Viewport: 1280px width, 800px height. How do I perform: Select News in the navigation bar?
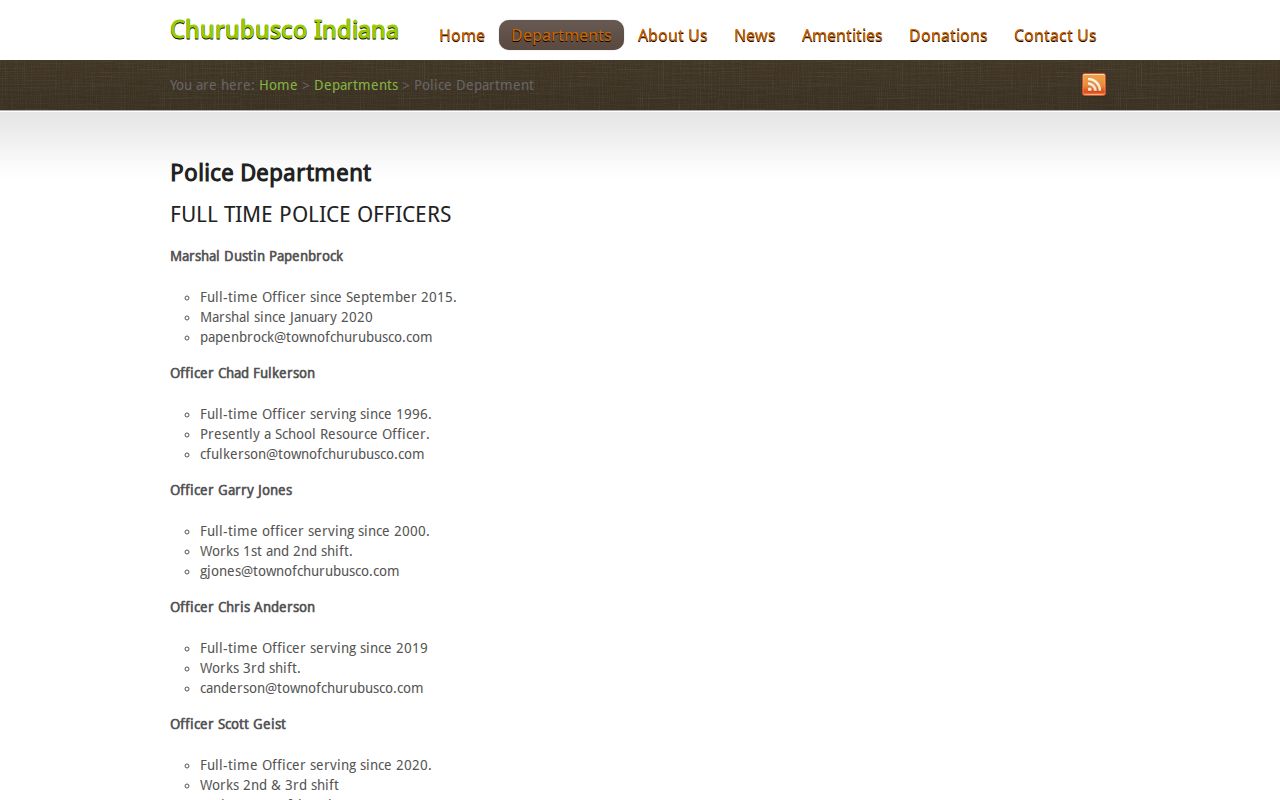point(754,35)
